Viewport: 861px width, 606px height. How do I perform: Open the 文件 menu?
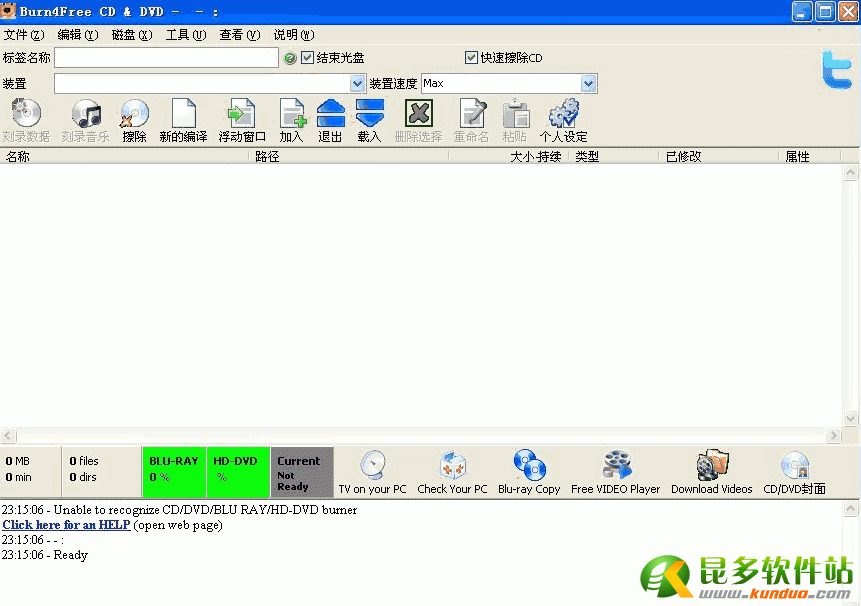pyautogui.click(x=23, y=35)
